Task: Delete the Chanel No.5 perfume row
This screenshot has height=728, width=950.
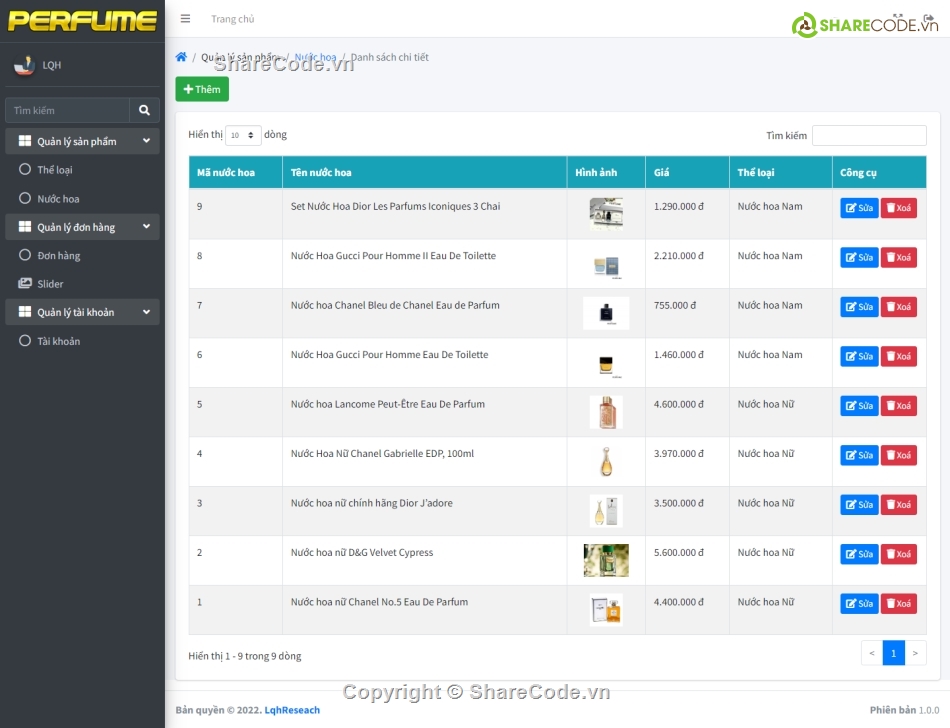Action: (x=898, y=604)
